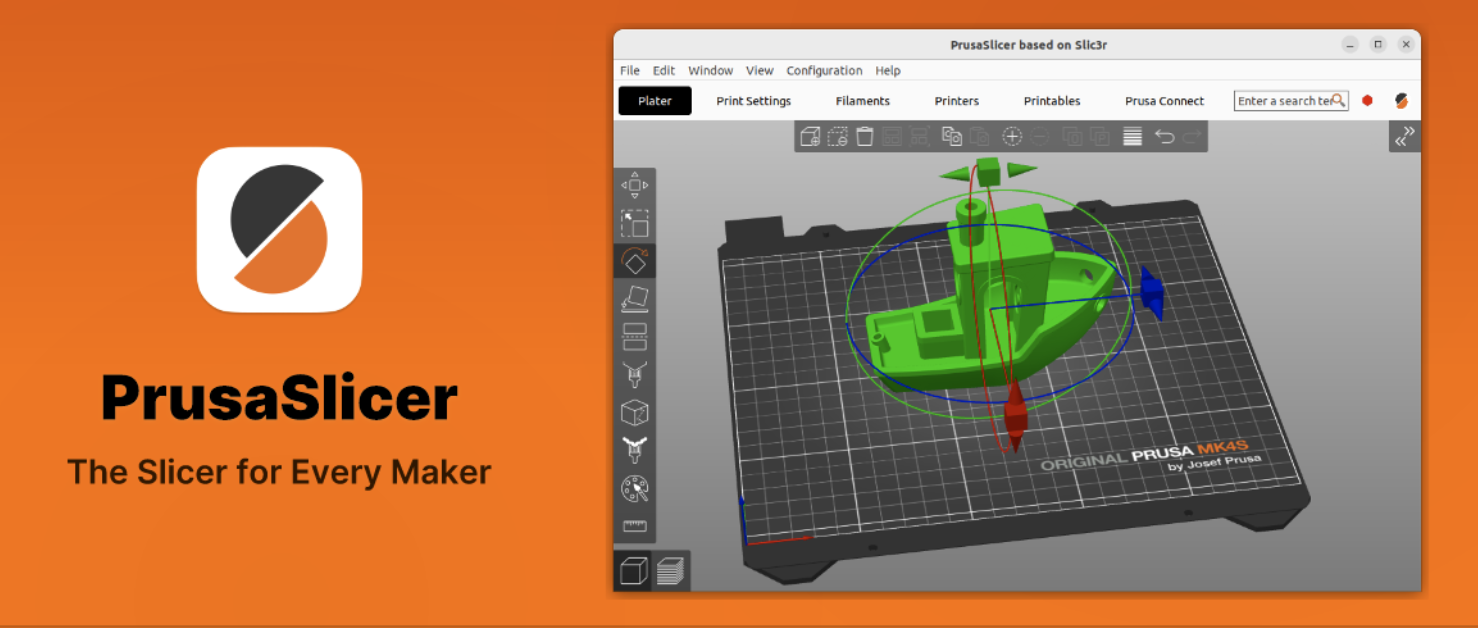Open the Multimaterial painting palette tool

635,488
